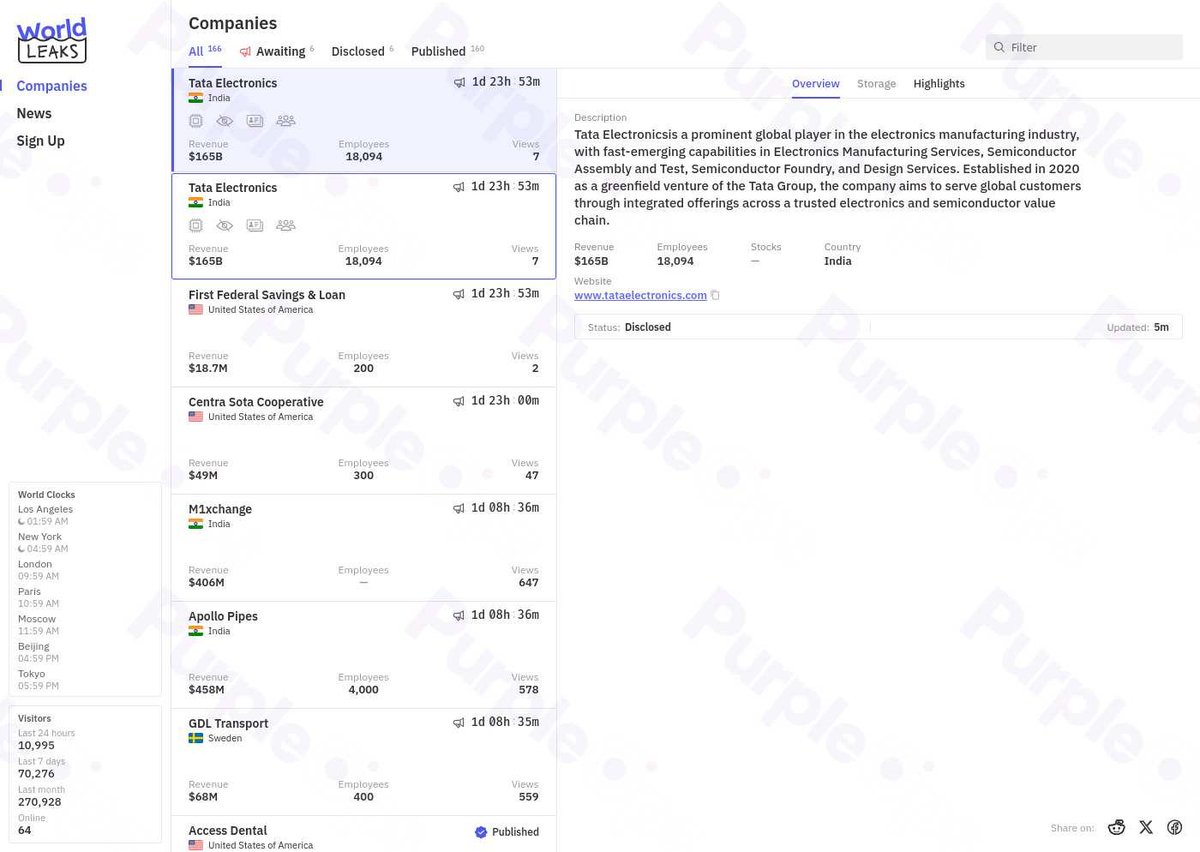Click crossed-eye icon in outlined Tata Electronics card
The width and height of the screenshot is (1200, 852).
pyautogui.click(x=225, y=225)
